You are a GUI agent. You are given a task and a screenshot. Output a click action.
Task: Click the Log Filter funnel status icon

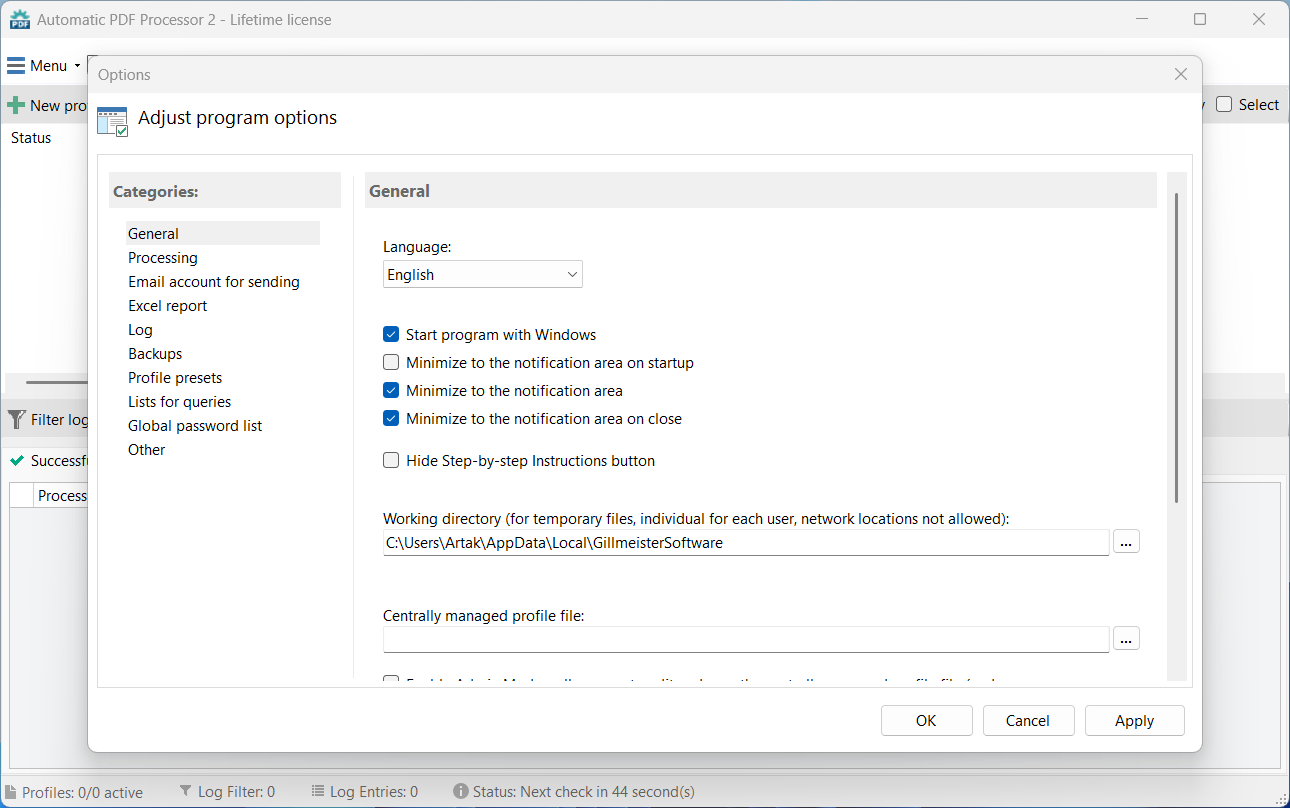(186, 792)
